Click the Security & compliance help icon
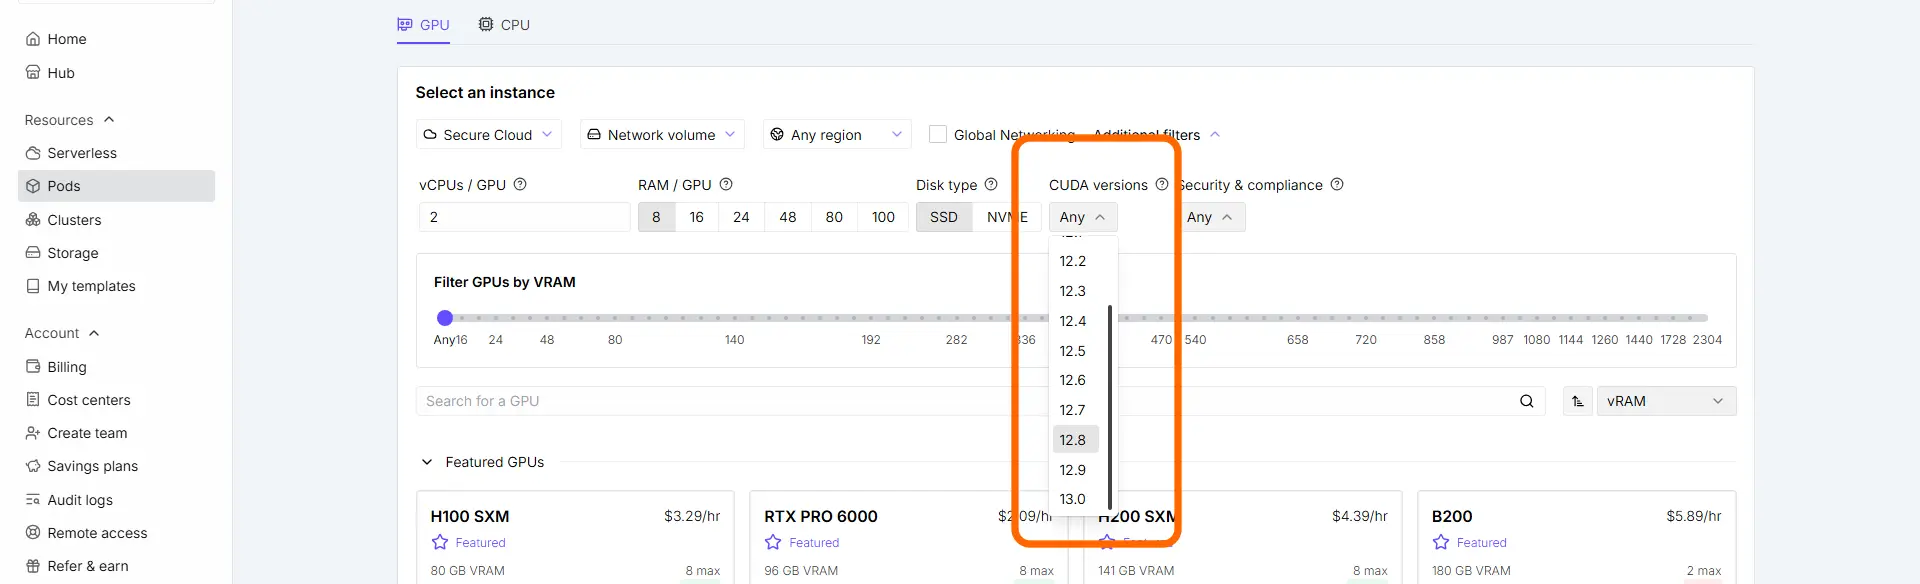 coord(1337,185)
